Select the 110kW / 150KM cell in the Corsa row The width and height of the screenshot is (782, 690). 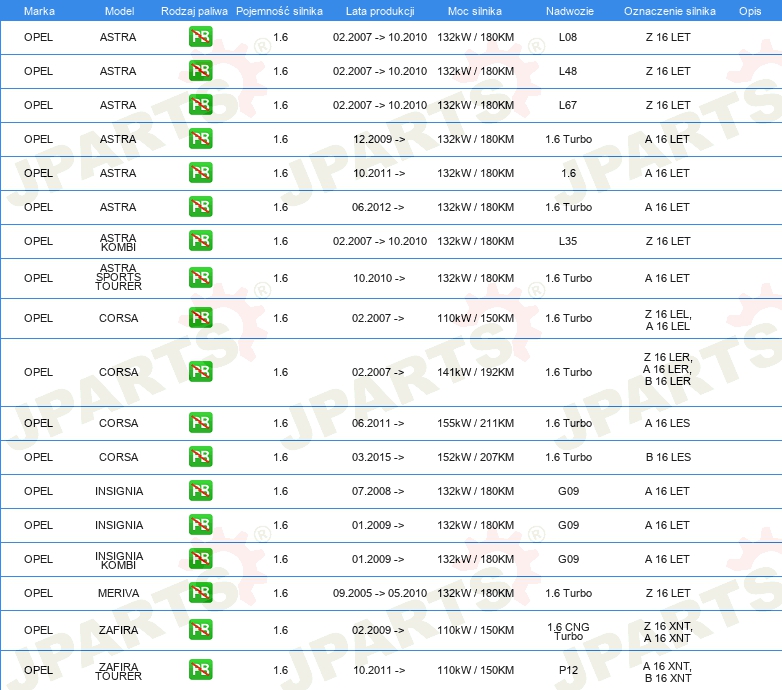[x=475, y=318]
